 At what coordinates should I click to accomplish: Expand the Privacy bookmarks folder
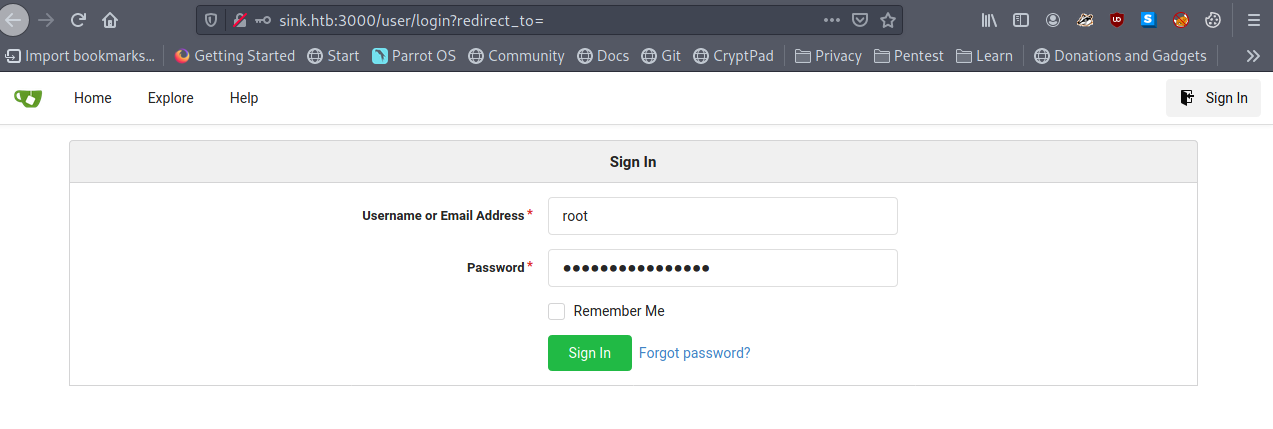828,56
